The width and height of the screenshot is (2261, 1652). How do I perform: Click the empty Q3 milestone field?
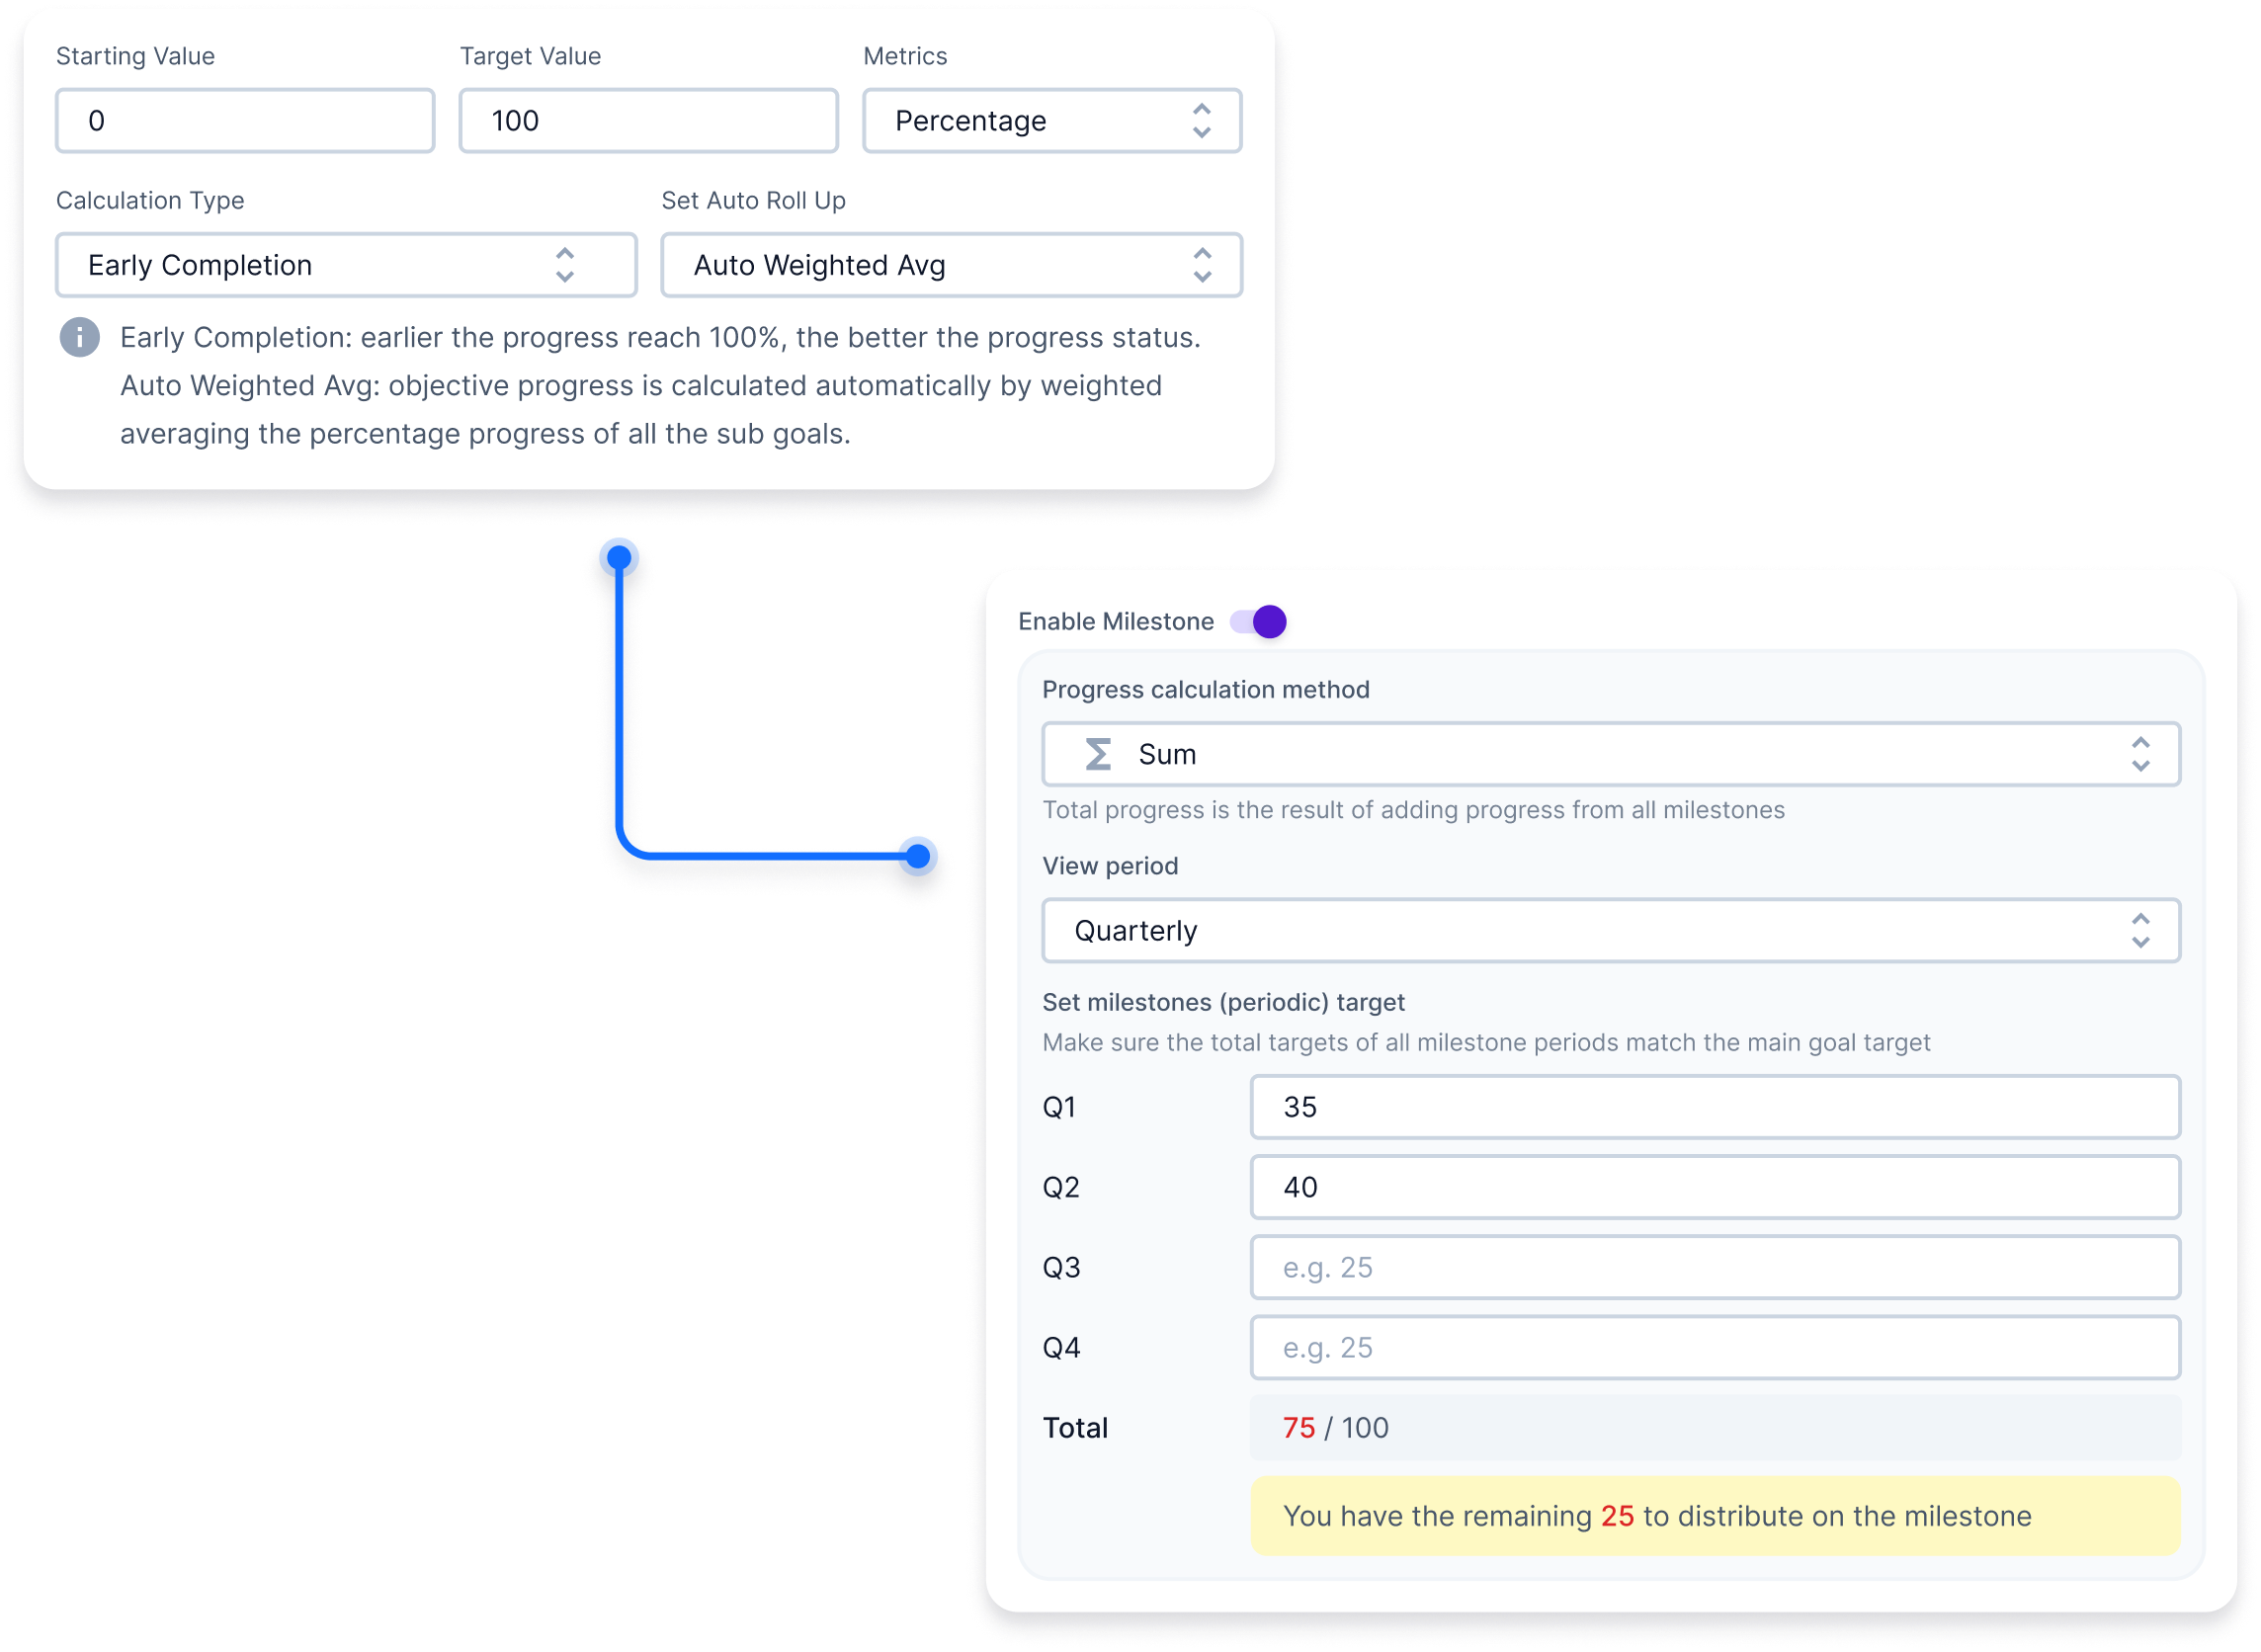coord(1715,1267)
